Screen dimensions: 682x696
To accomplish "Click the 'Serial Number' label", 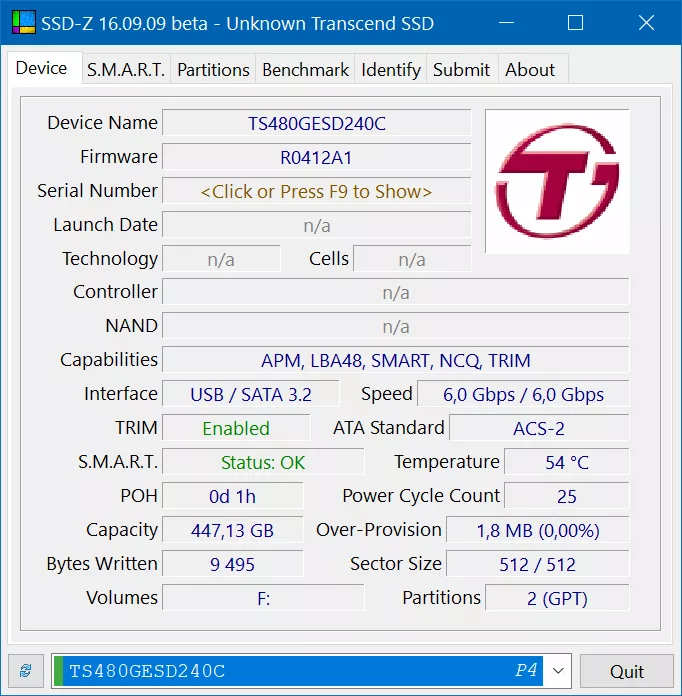I will [97, 191].
